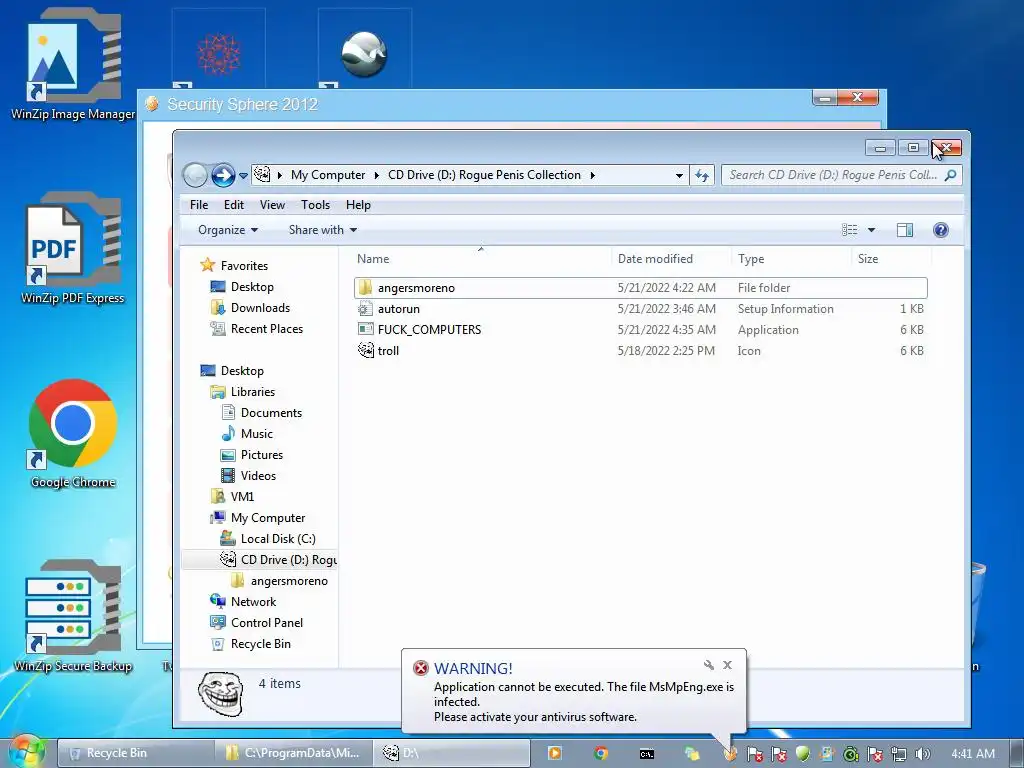Select Desktop under Favorites
Screen dimensions: 1024x768
point(241,287)
